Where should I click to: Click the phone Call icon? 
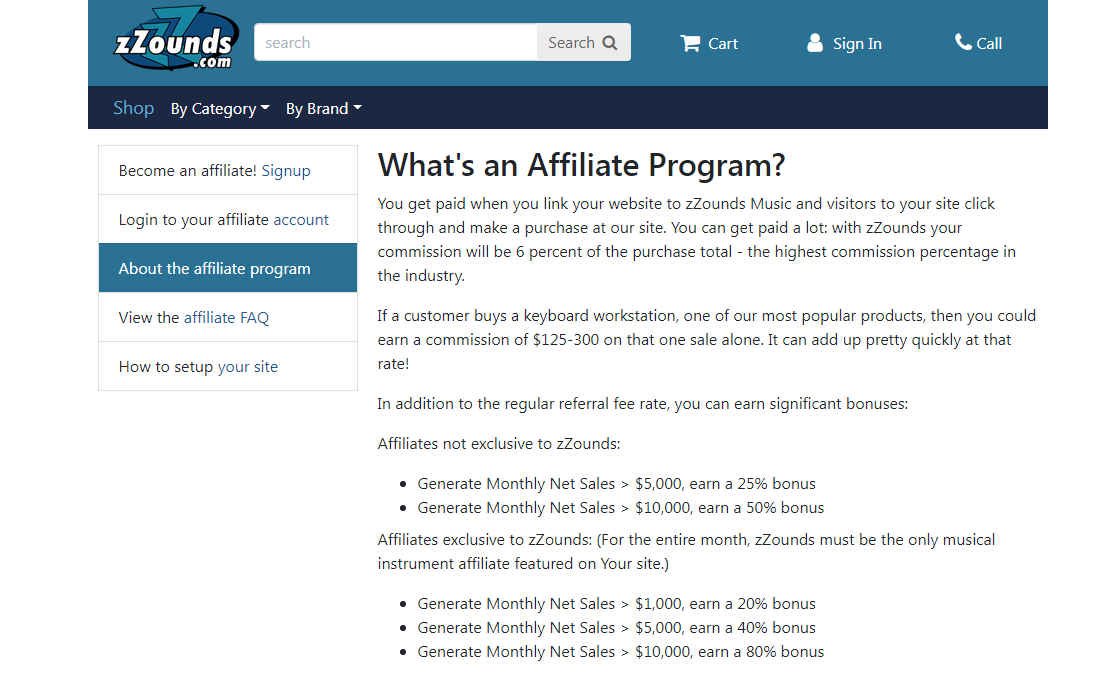coord(963,42)
